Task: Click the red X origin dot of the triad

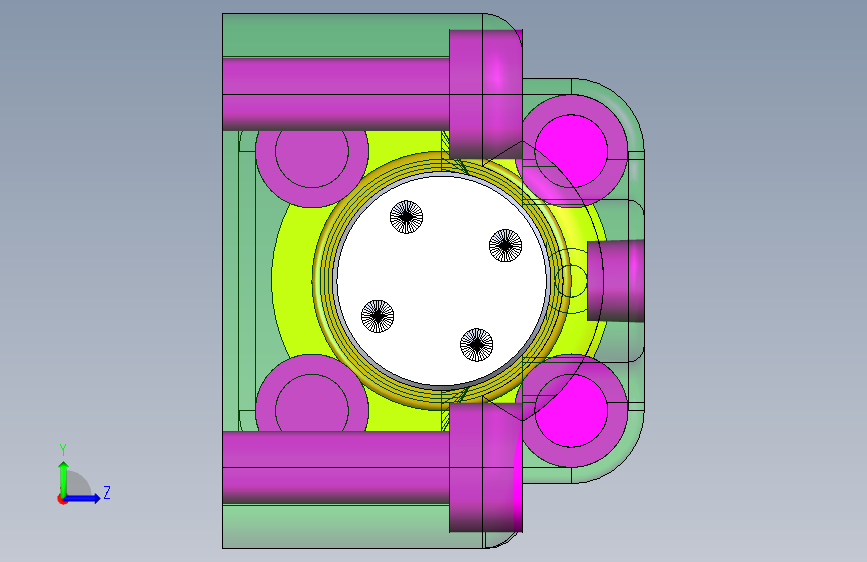Action: click(62, 499)
